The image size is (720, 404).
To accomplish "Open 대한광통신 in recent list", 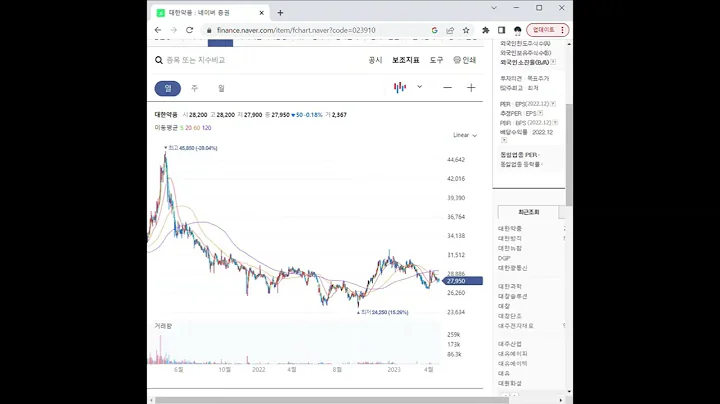I will (x=513, y=268).
